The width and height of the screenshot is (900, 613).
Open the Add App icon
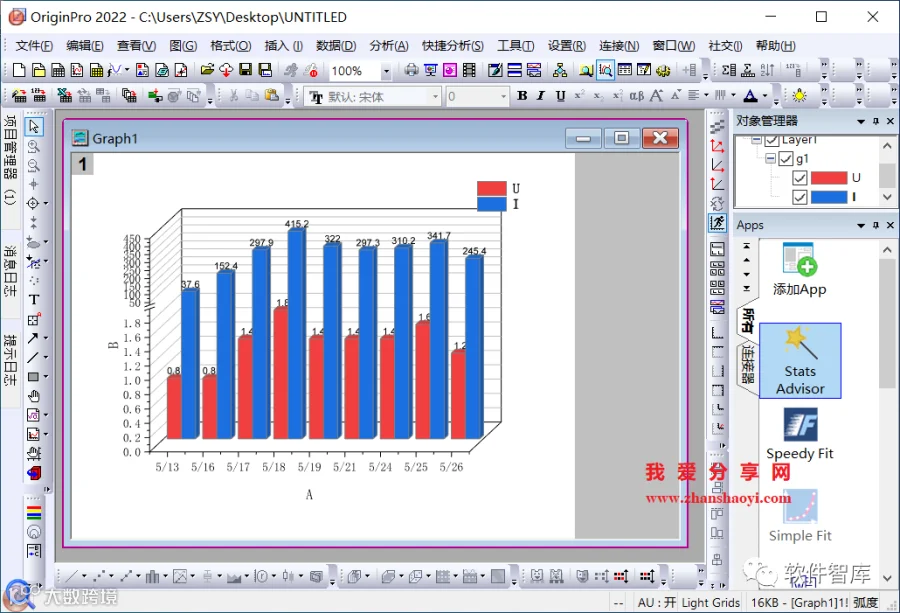point(800,269)
